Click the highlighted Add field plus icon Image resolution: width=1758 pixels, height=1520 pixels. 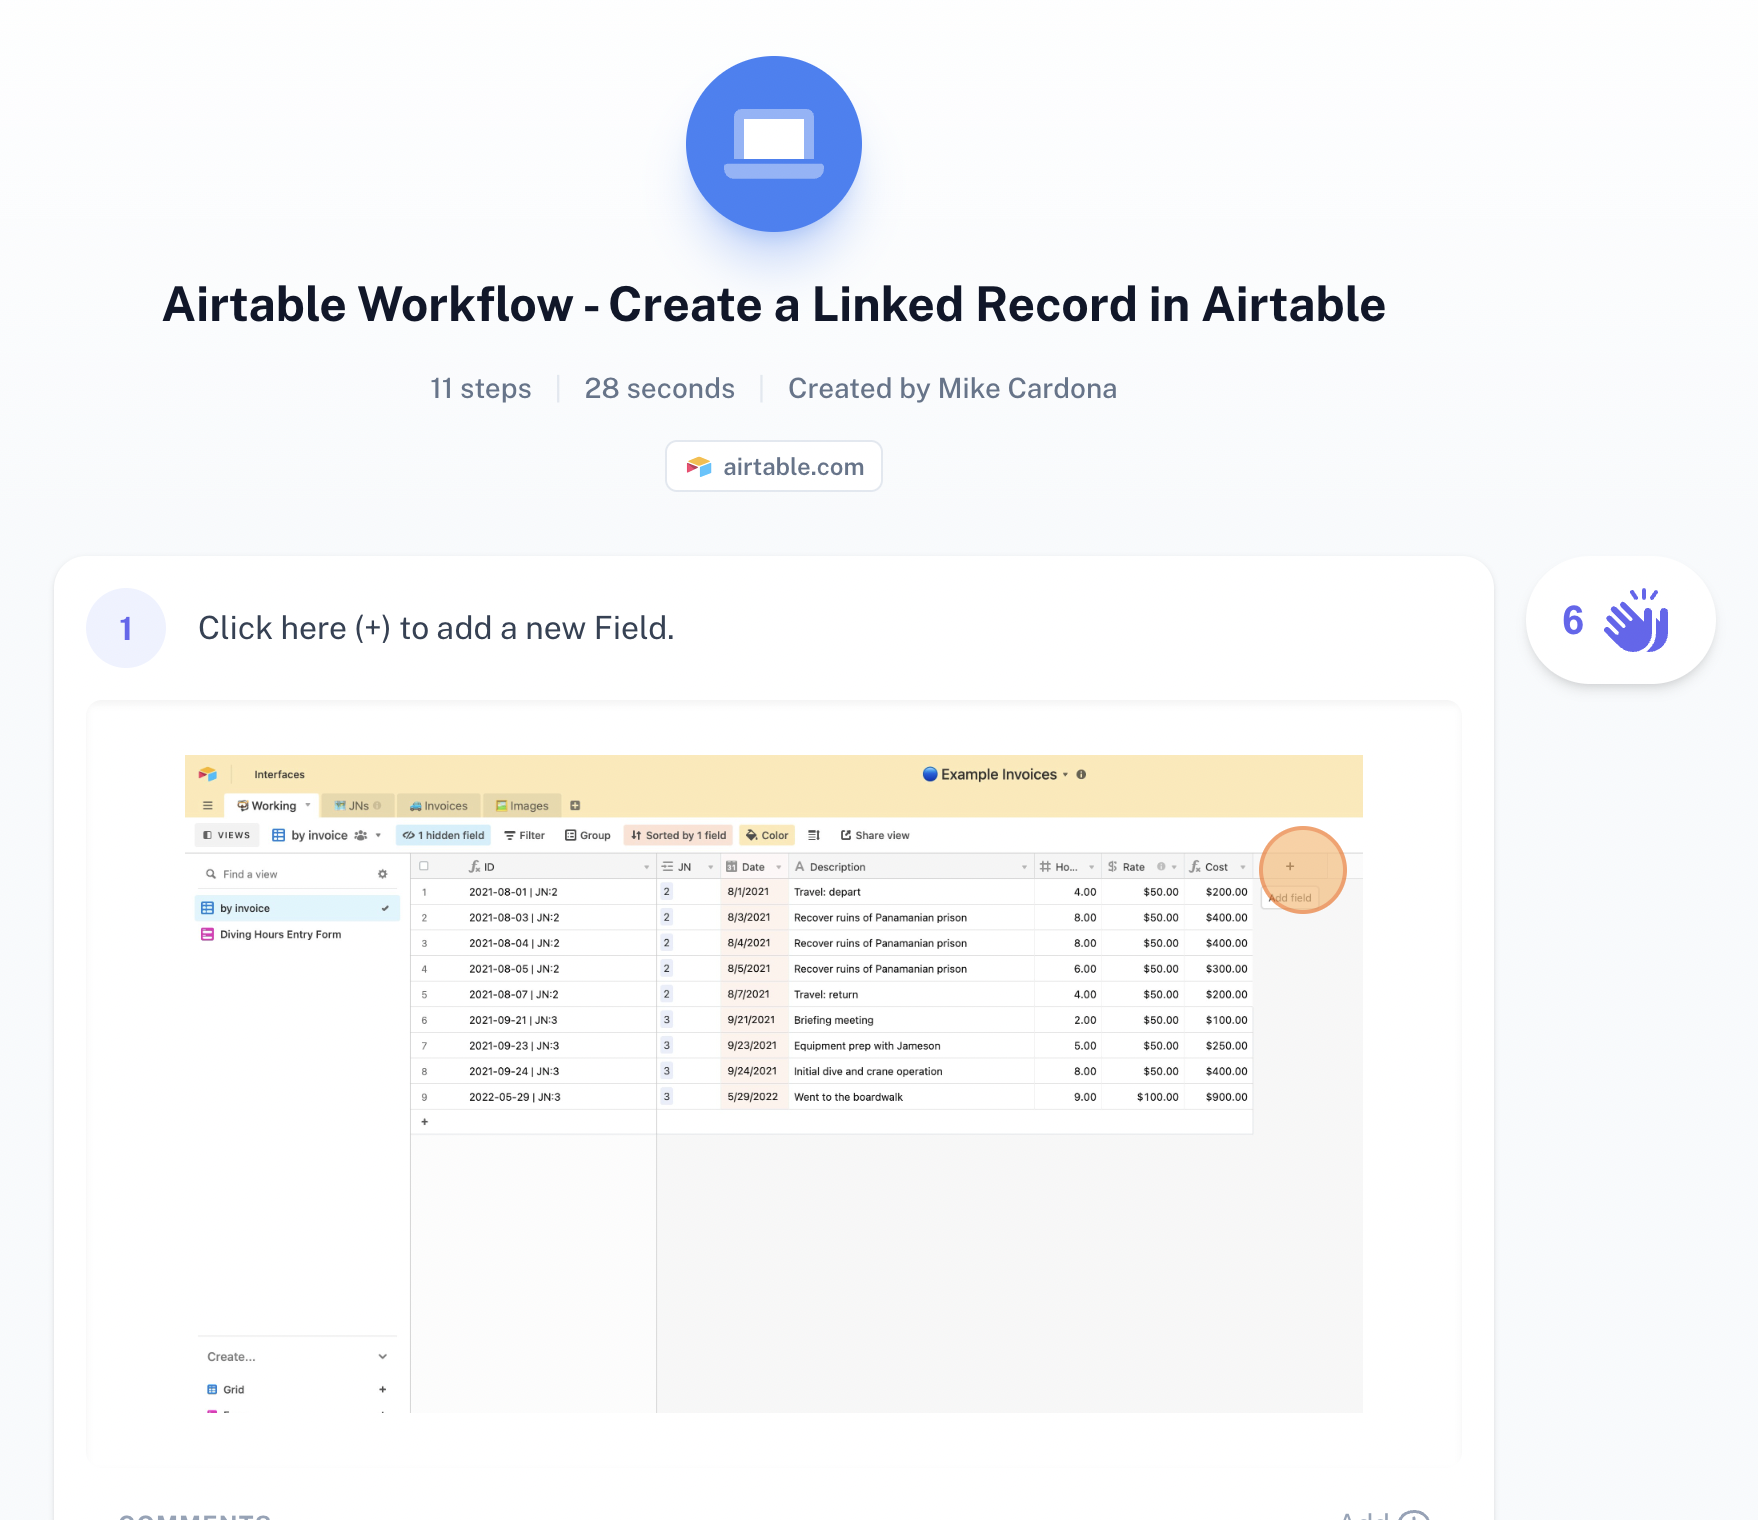click(x=1290, y=867)
